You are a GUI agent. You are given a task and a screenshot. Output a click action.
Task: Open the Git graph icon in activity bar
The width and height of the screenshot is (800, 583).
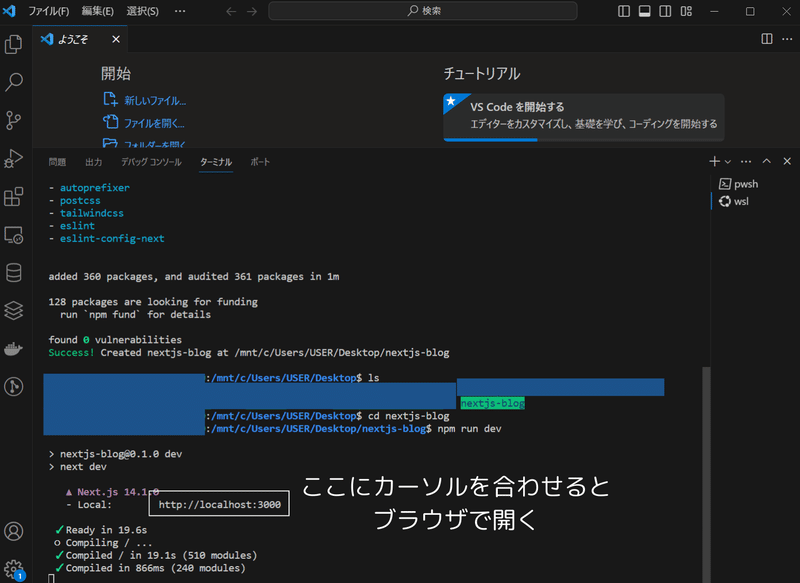point(14,386)
